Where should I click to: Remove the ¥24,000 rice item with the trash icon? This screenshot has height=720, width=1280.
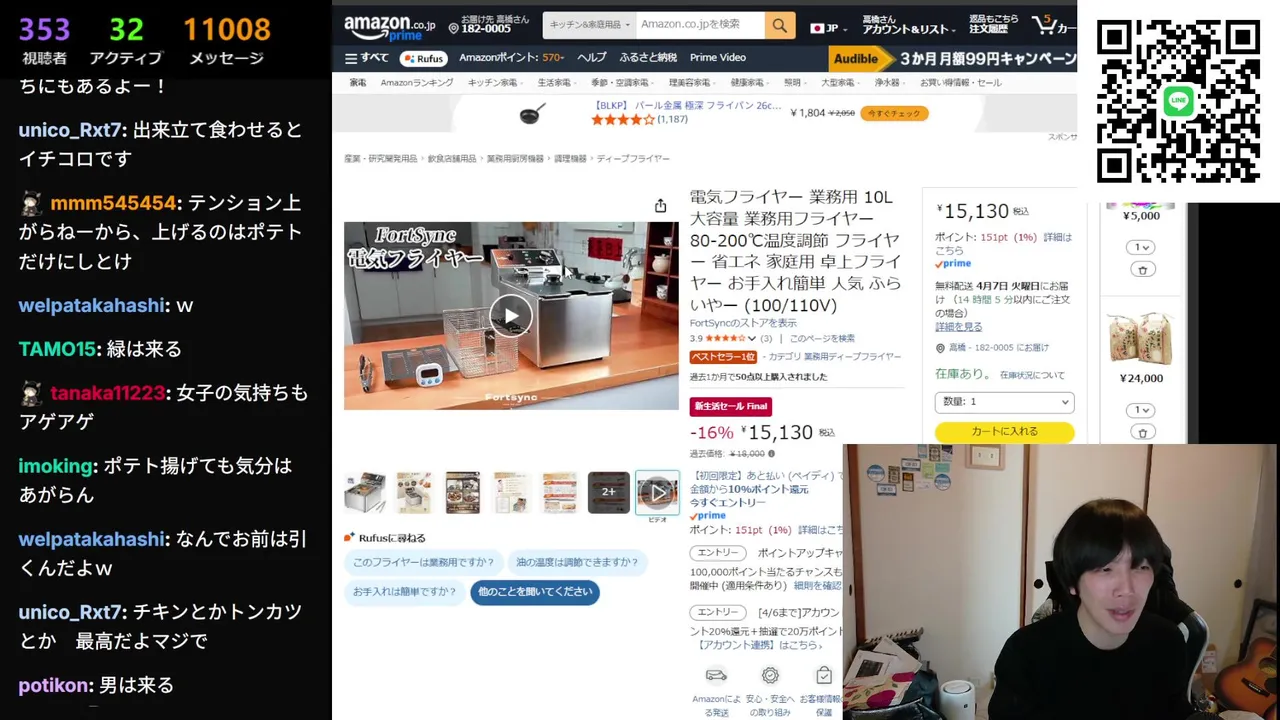pyautogui.click(x=1142, y=432)
